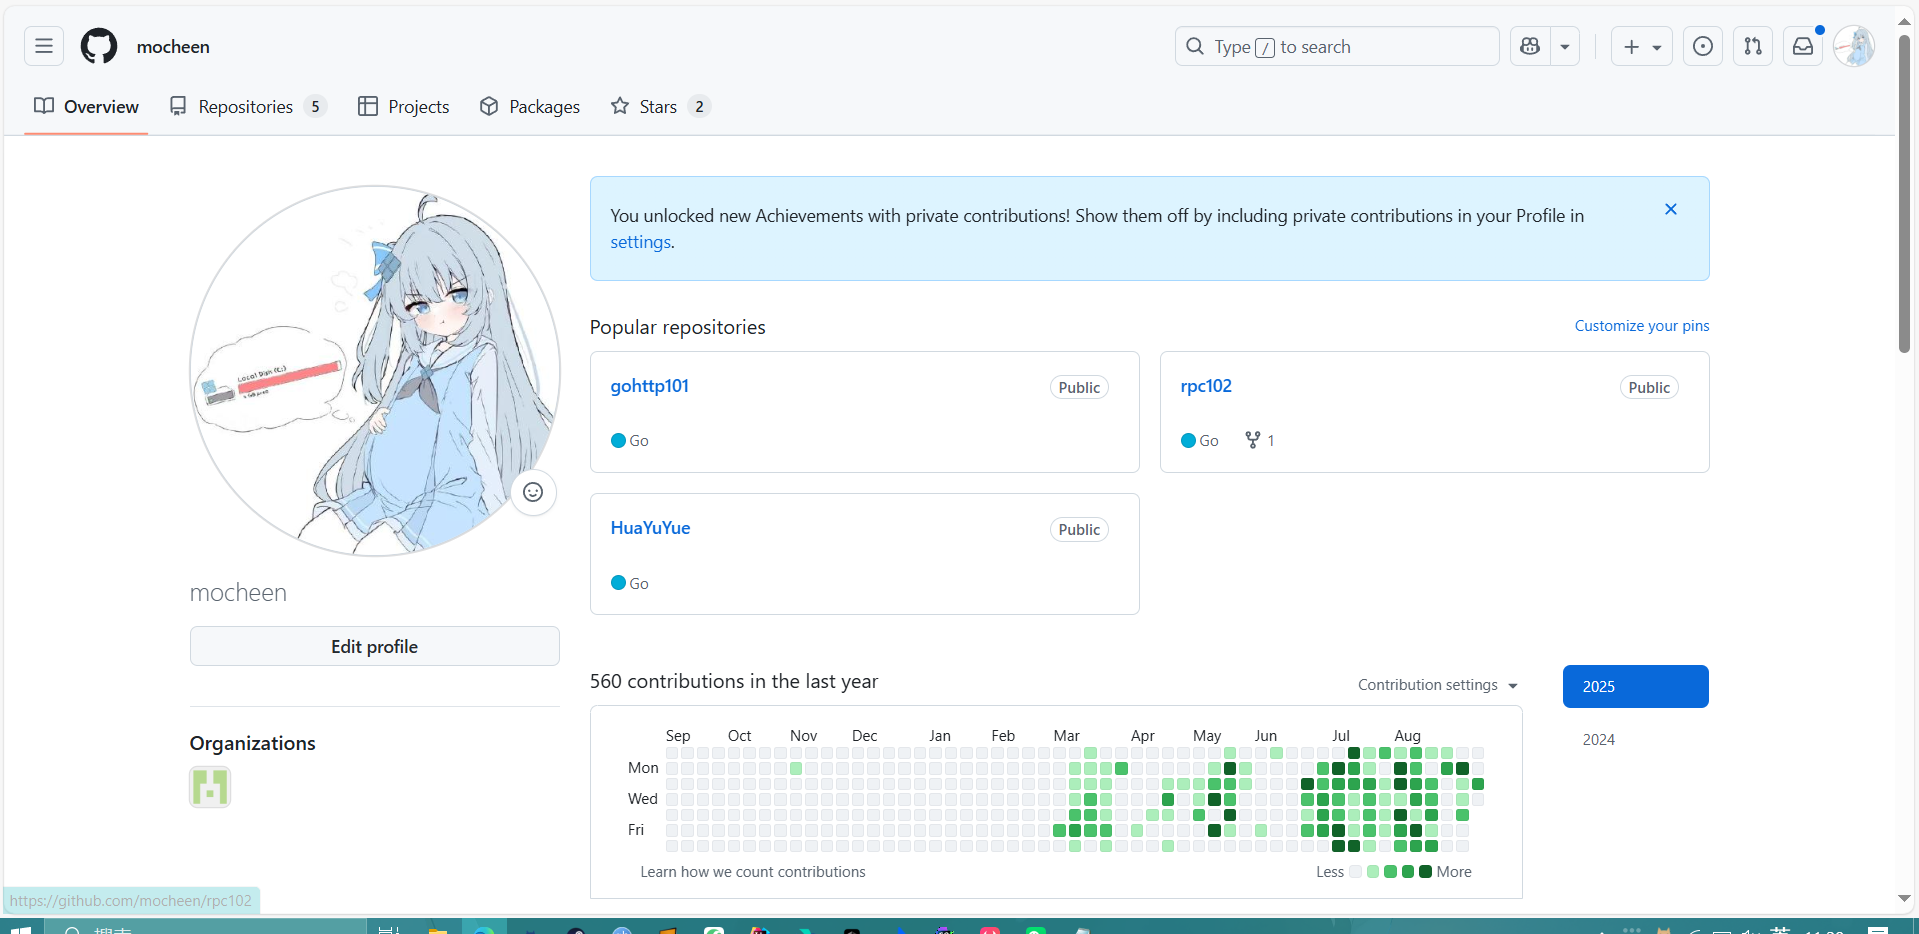The image size is (1919, 934).
Task: Click the lightest green legend square
Action: 1373,872
